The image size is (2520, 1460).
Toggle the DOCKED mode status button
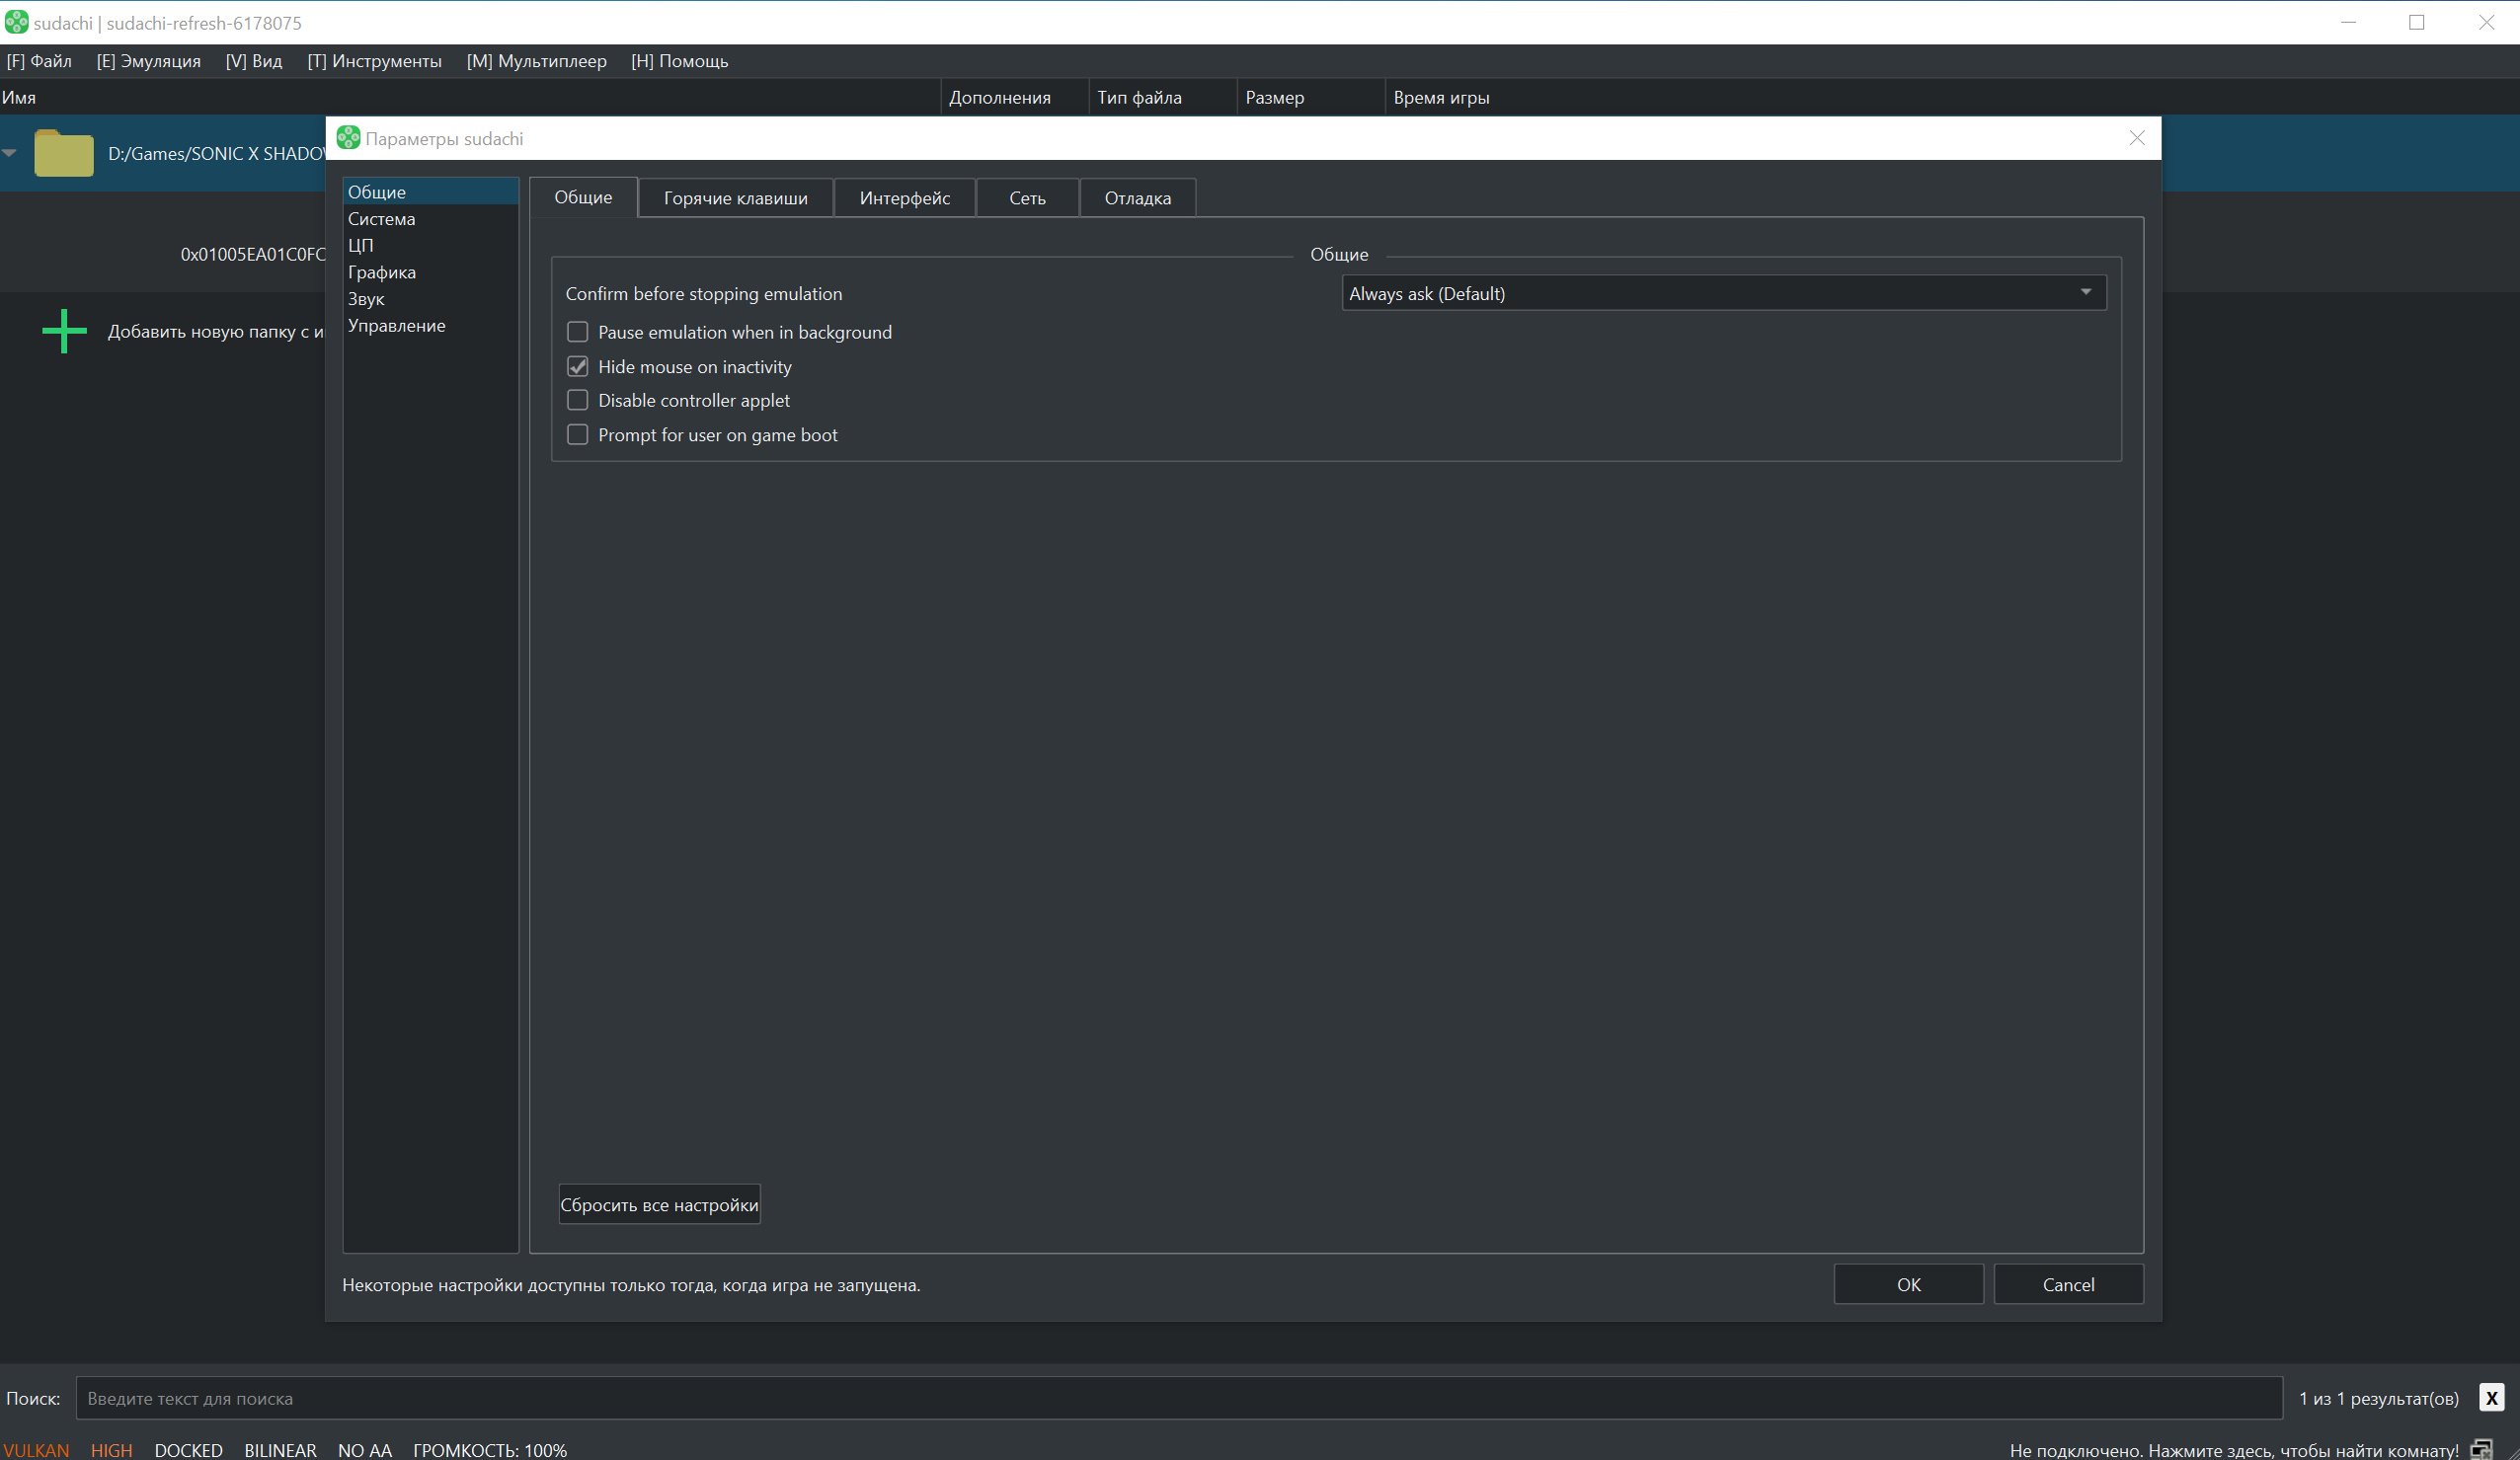(188, 1450)
